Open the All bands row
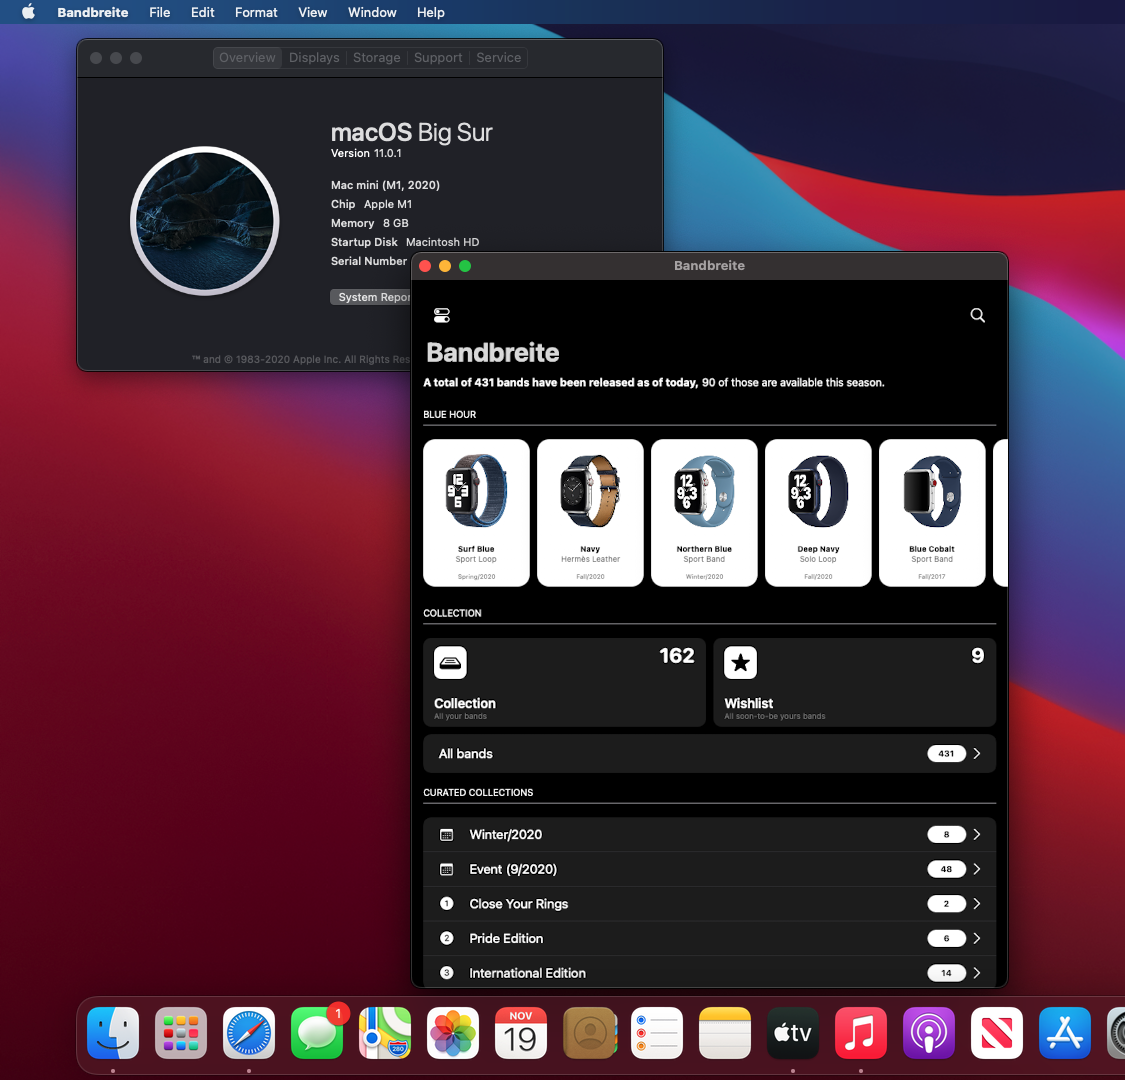The height and width of the screenshot is (1080, 1125). coord(710,753)
